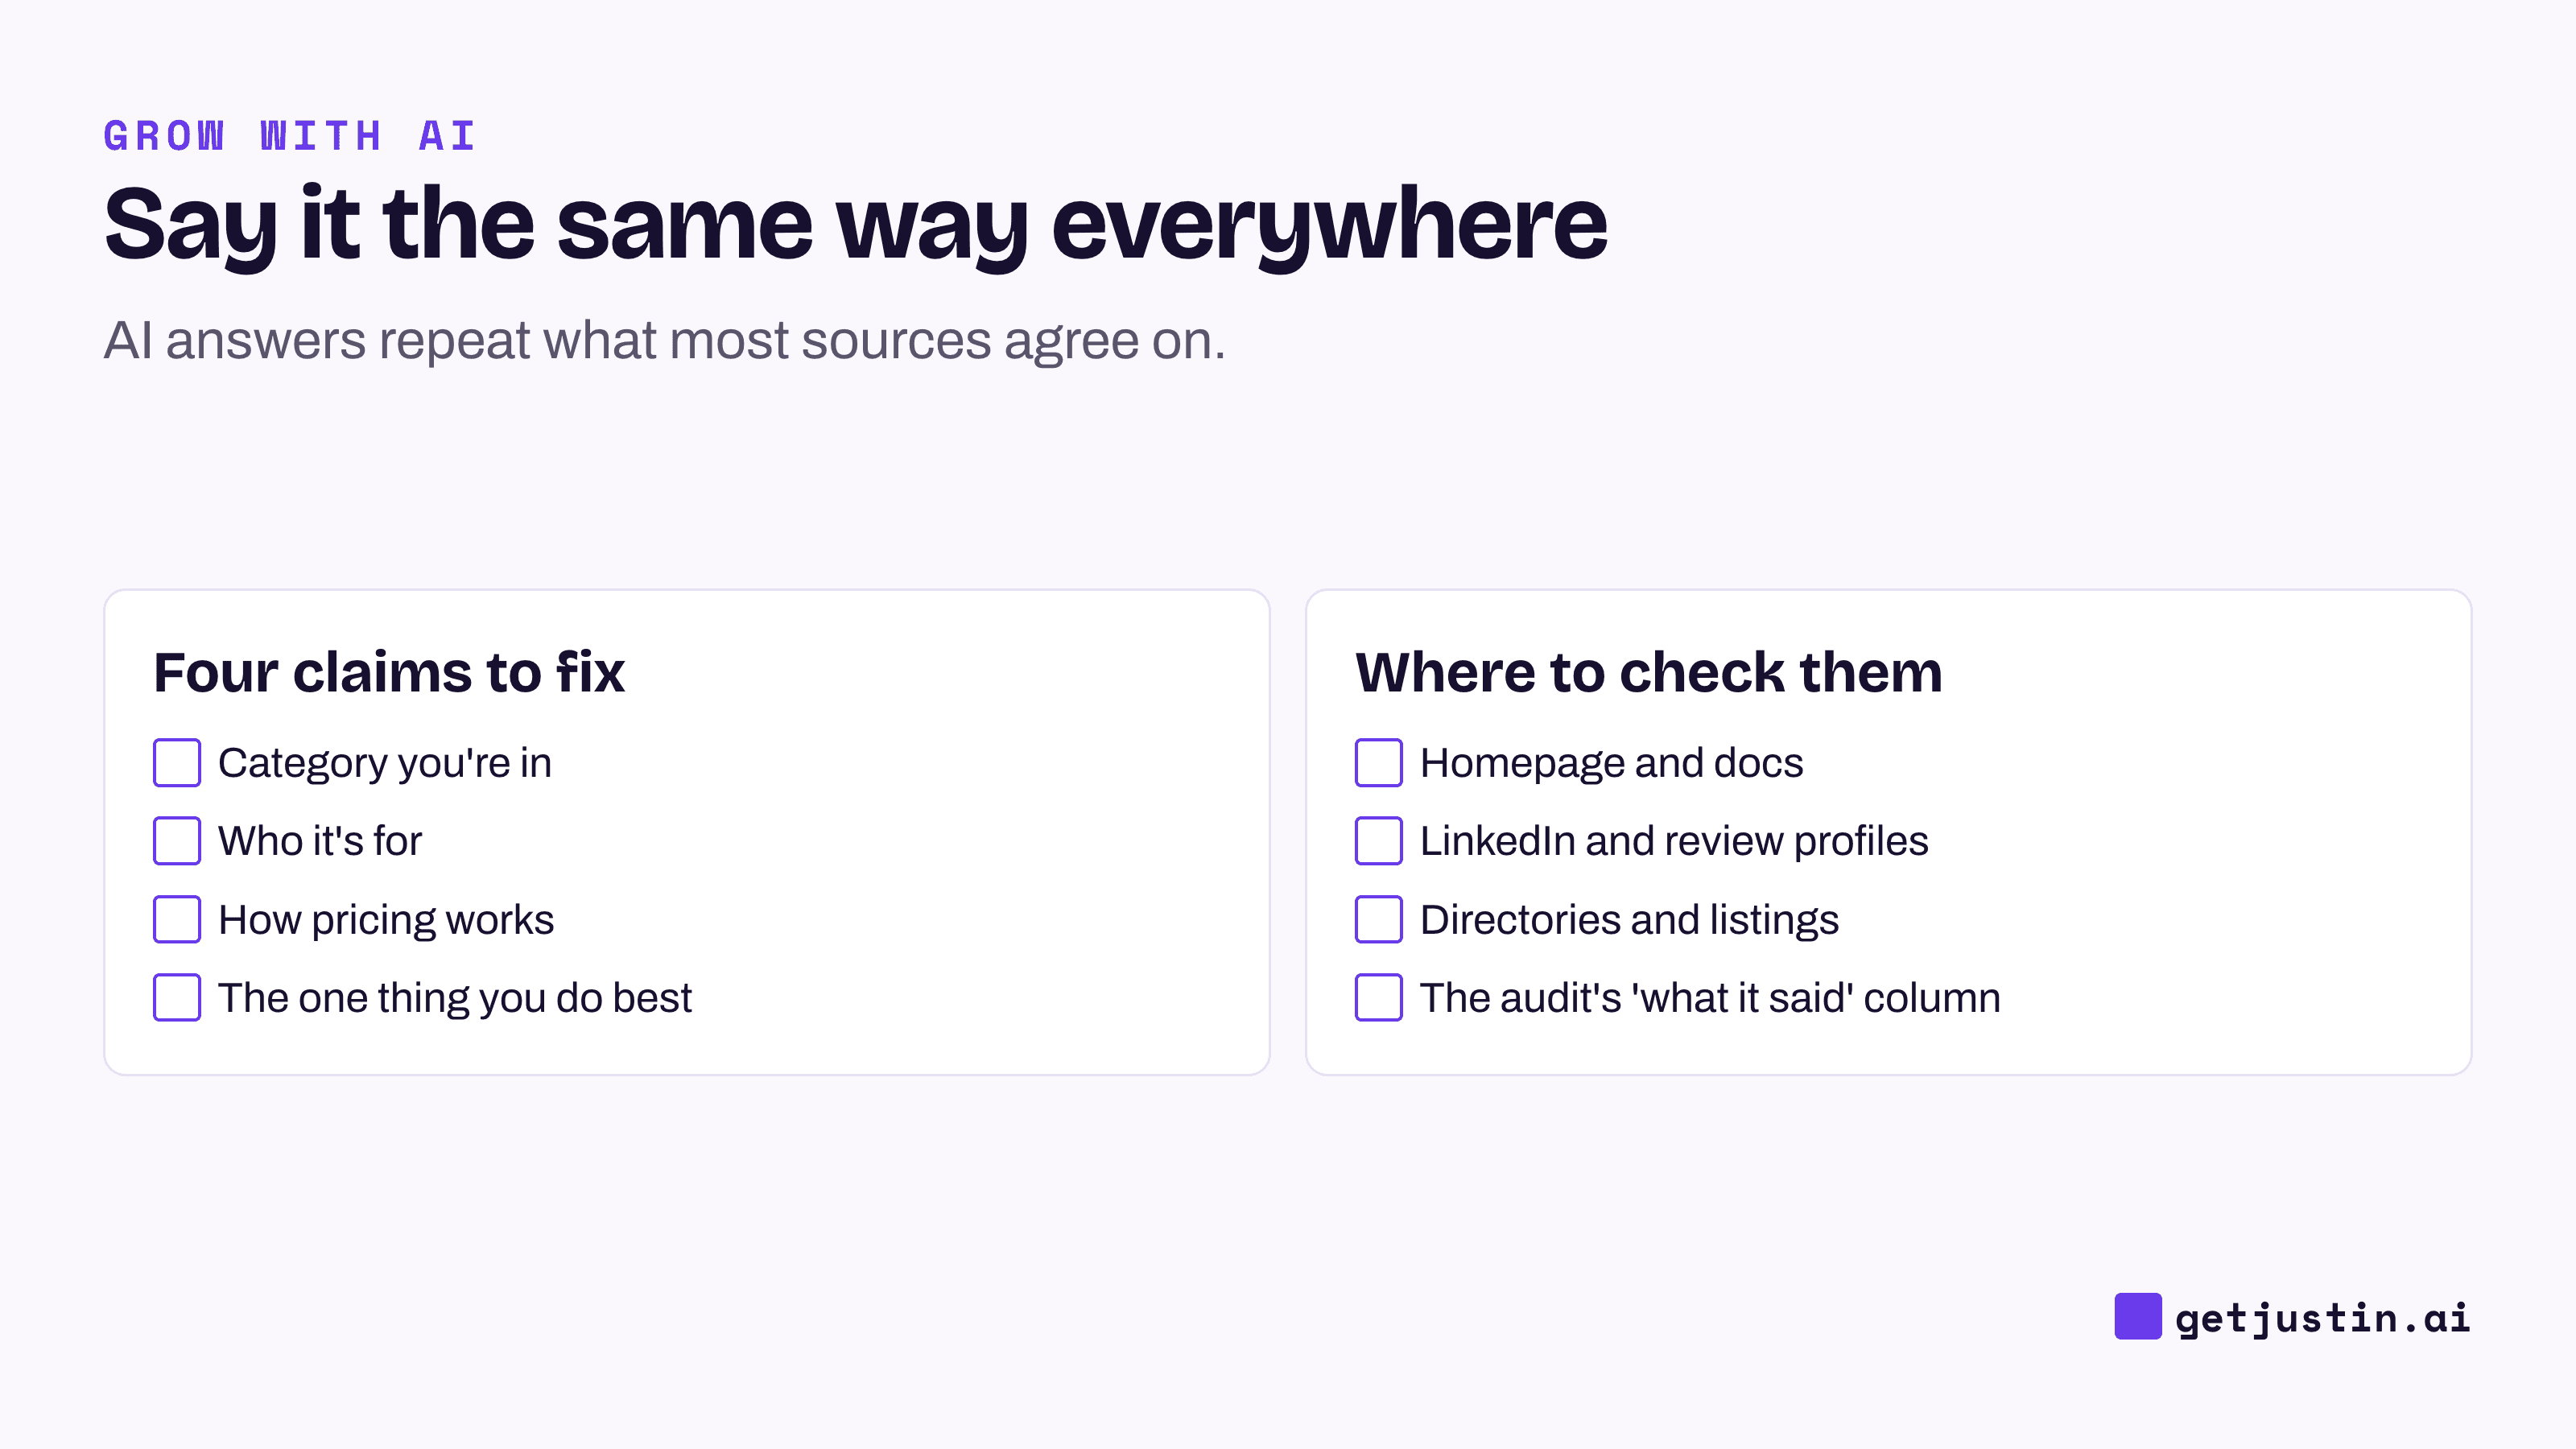
Task: Tick 'The one thing you do best' checkbox
Action: (x=177, y=997)
